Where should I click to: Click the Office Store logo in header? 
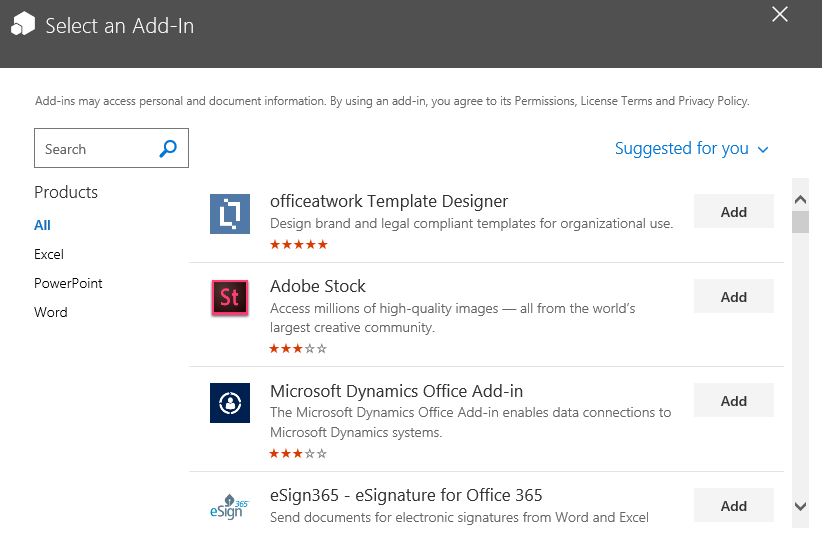click(23, 25)
